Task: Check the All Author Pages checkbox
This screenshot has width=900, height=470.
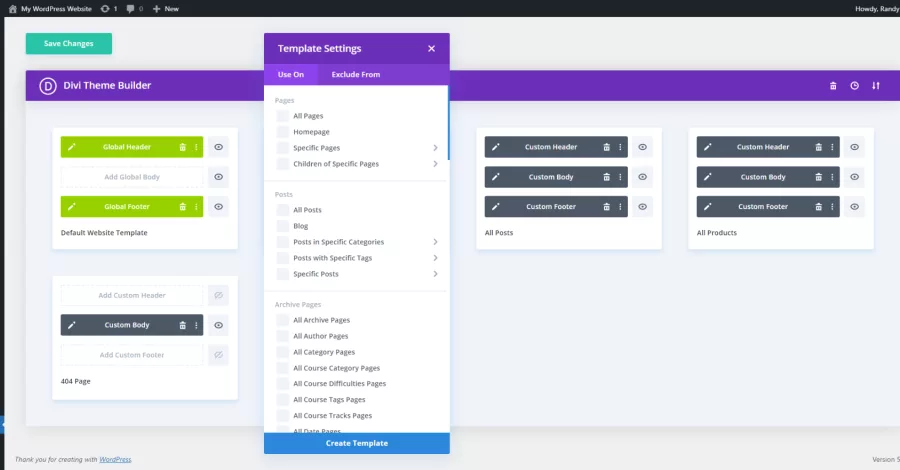Action: tap(282, 336)
